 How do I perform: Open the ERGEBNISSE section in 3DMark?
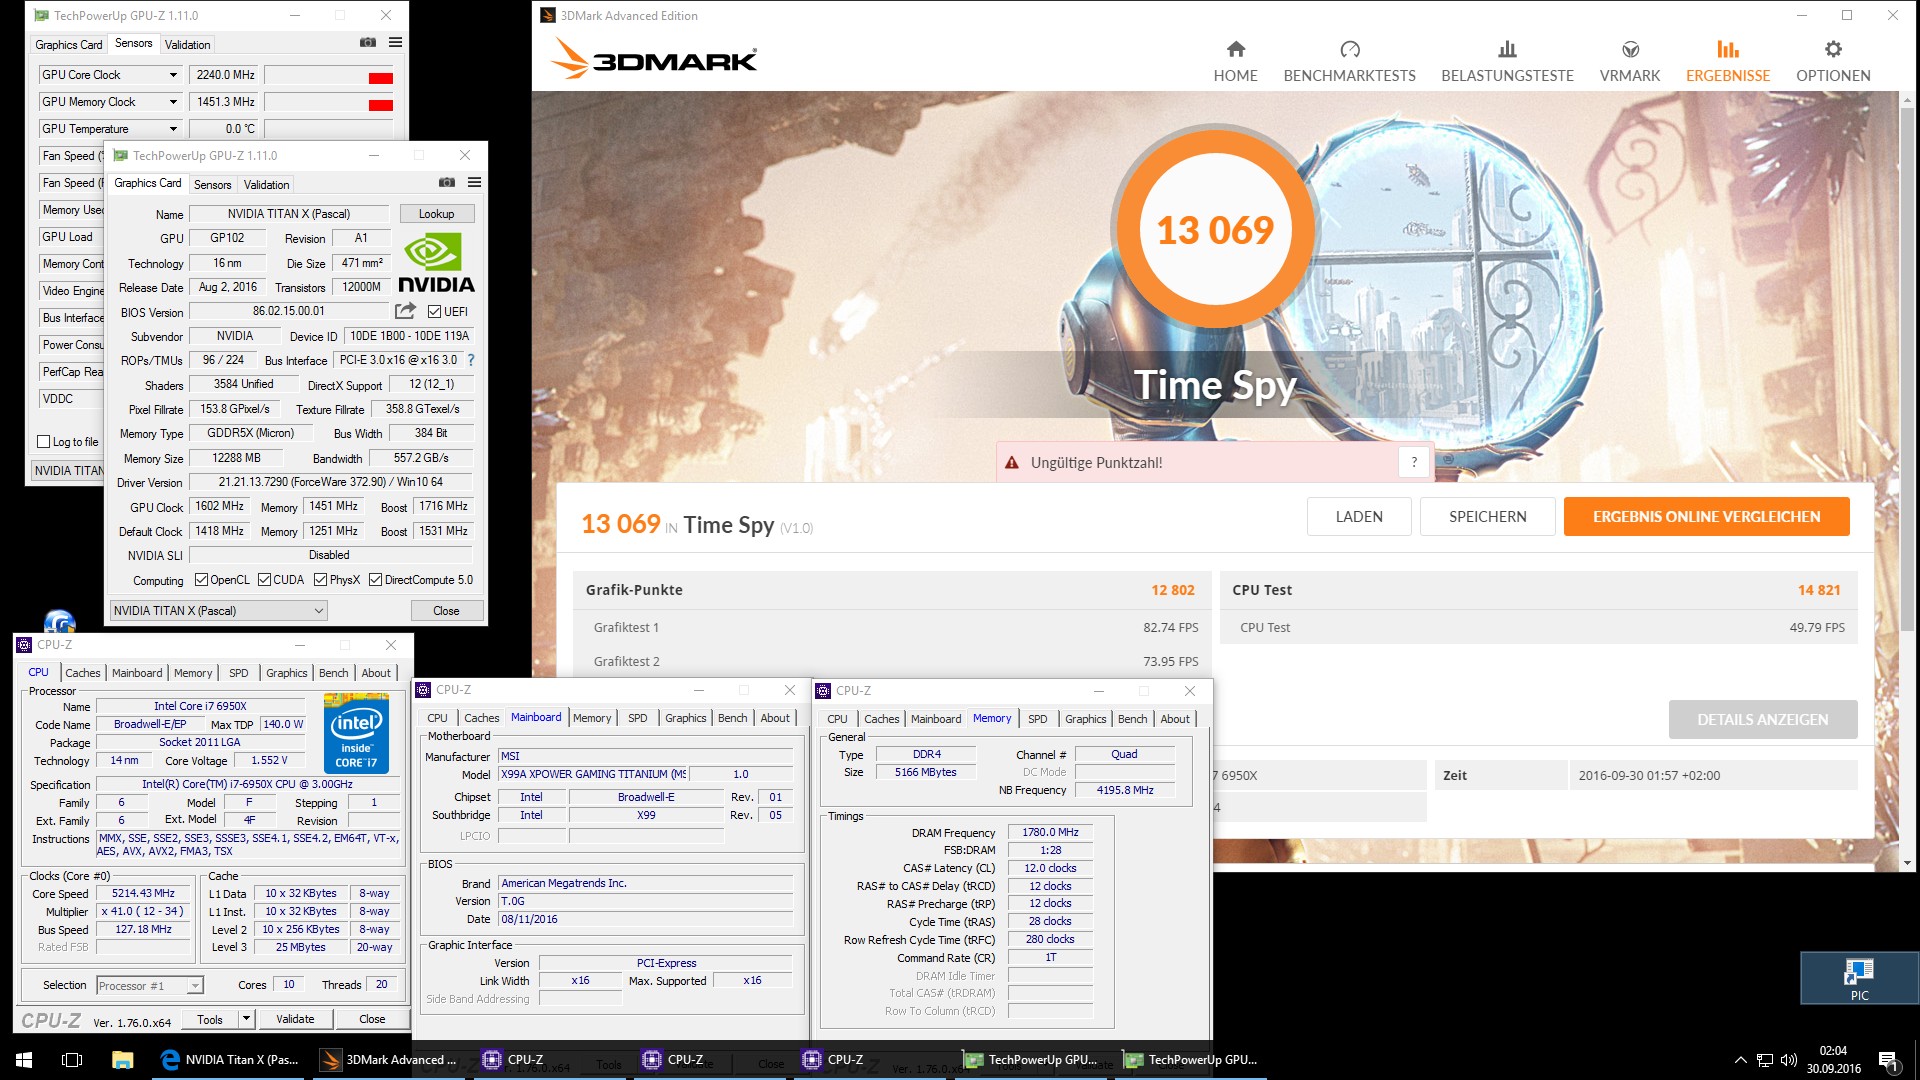pyautogui.click(x=1727, y=62)
